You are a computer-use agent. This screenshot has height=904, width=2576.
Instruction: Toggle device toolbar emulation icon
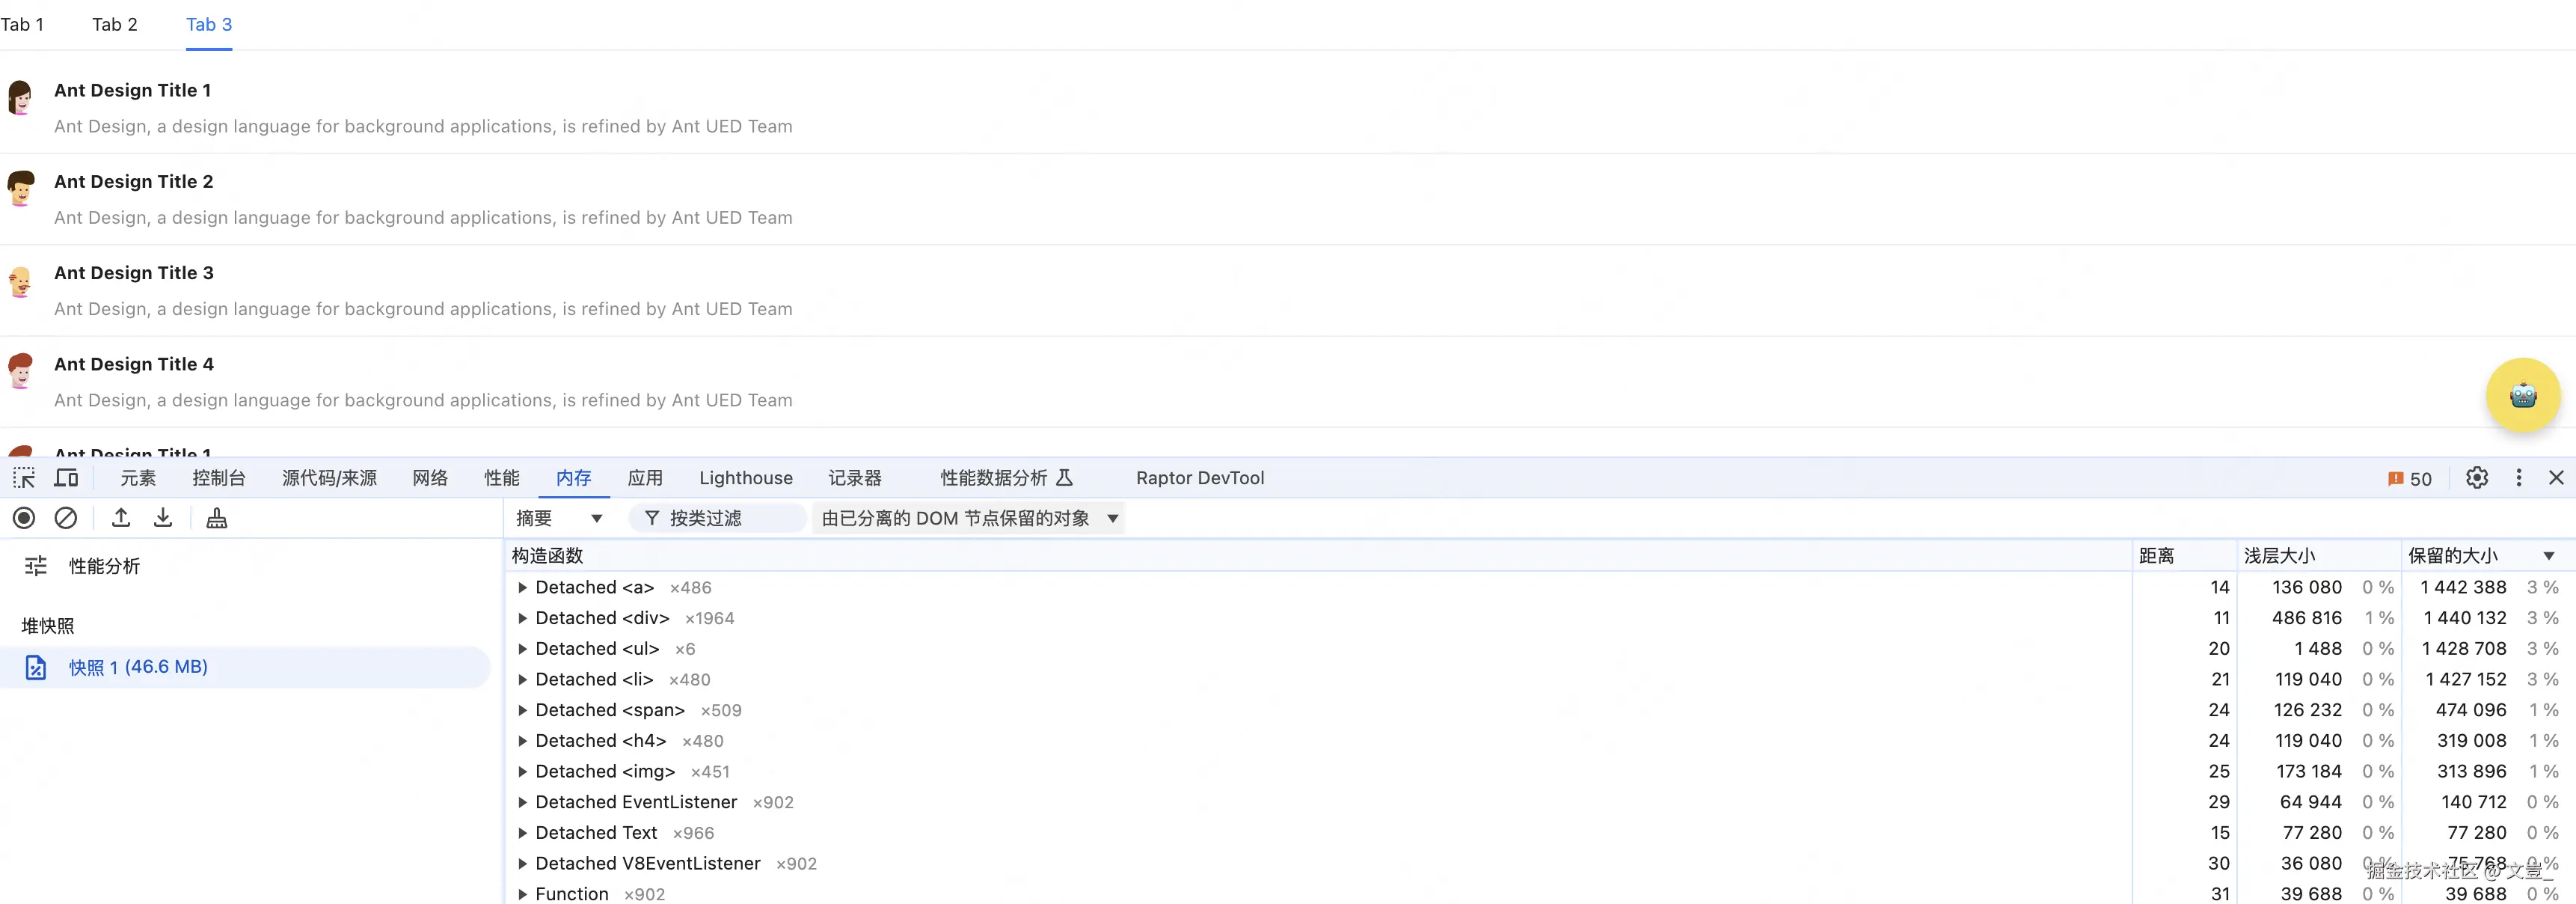point(66,478)
